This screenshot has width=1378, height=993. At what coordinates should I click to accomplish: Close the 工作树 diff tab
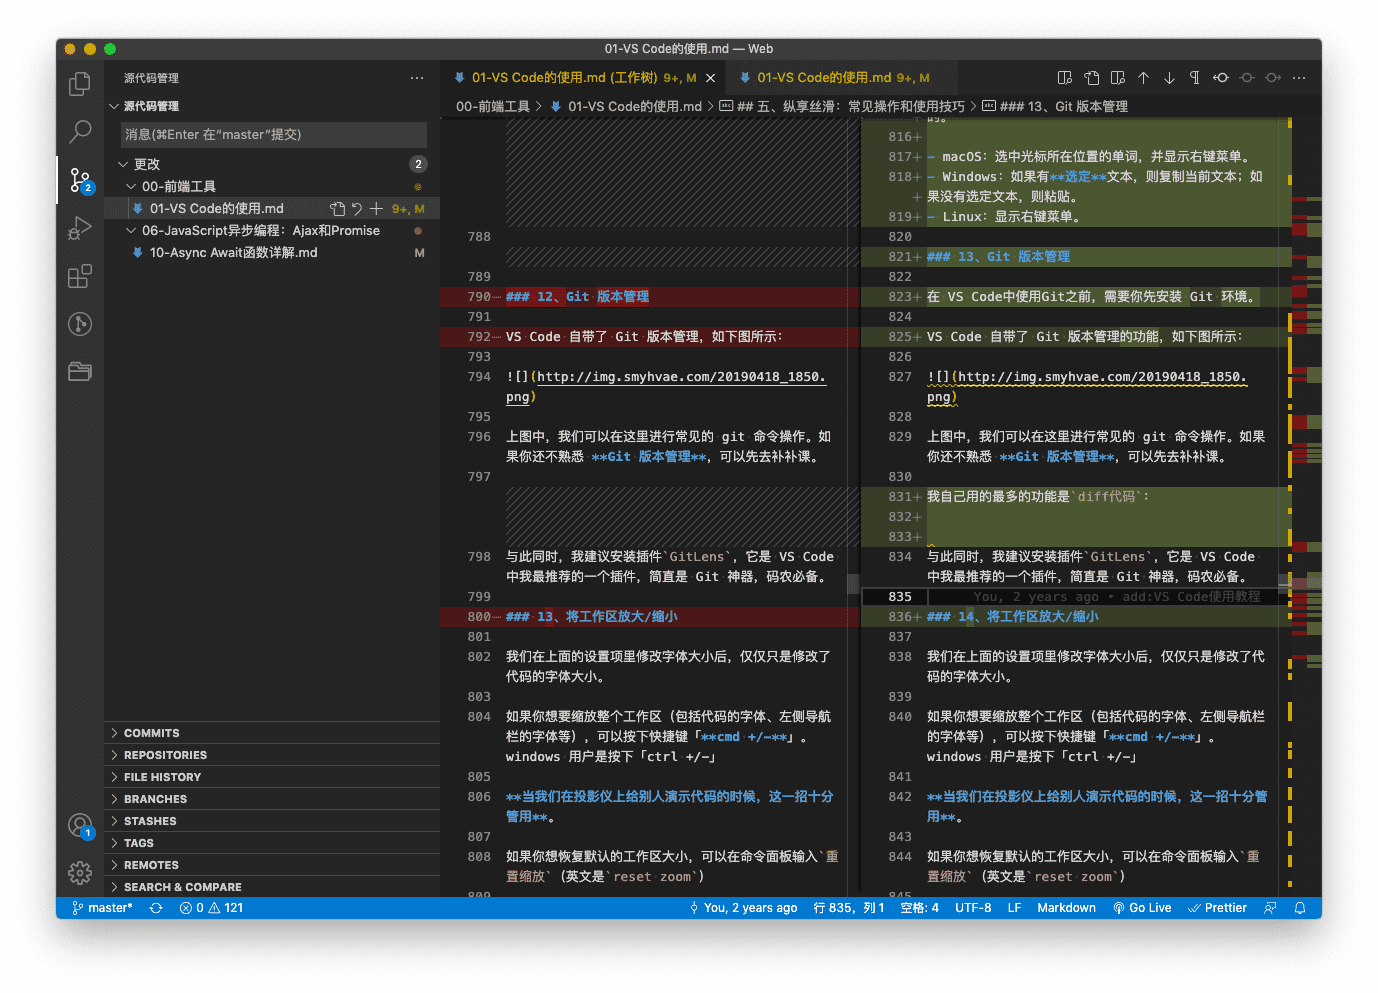coord(711,78)
